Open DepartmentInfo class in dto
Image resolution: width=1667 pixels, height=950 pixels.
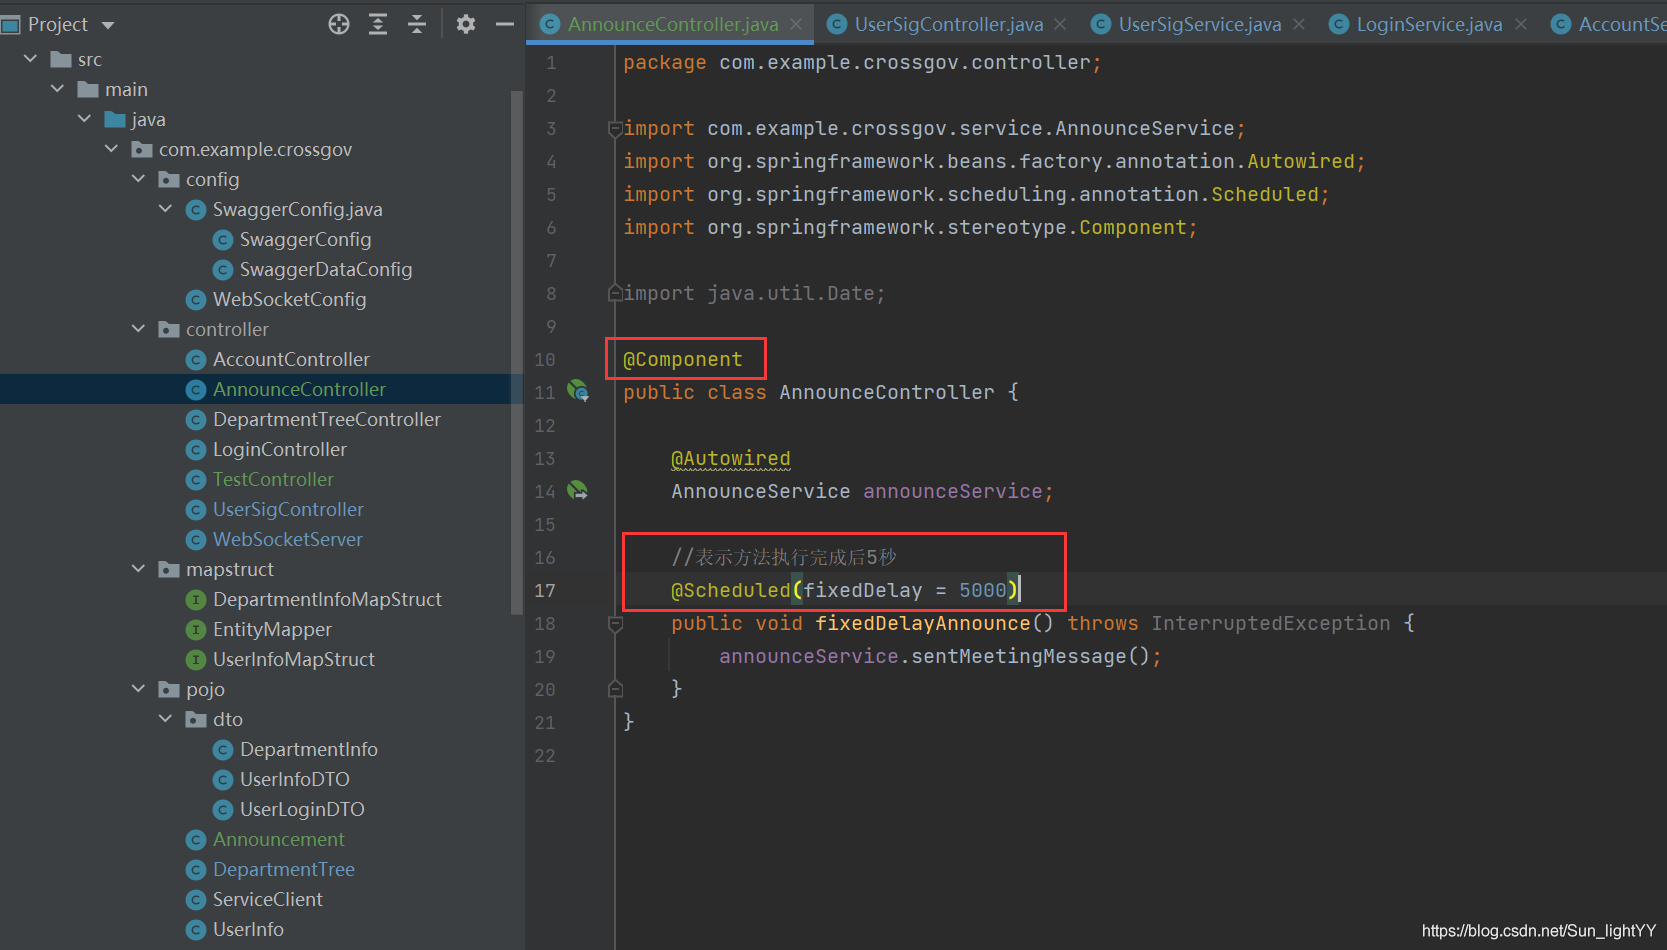point(308,749)
